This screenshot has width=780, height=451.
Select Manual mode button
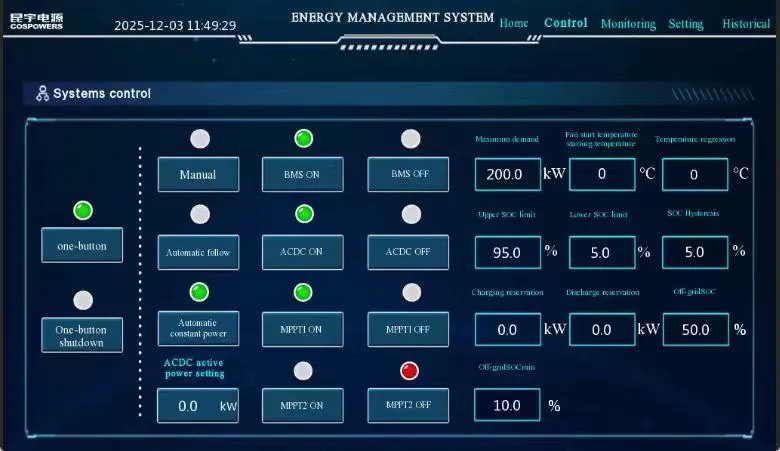point(198,175)
